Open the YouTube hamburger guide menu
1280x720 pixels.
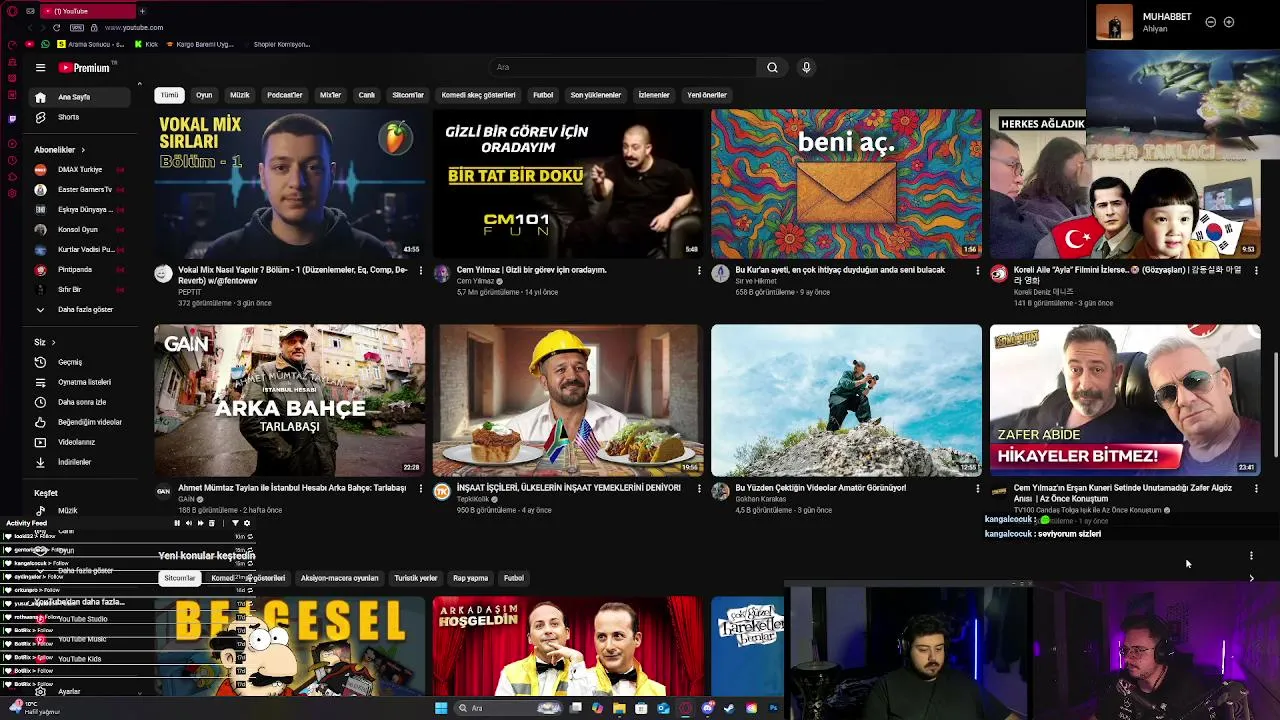click(40, 68)
